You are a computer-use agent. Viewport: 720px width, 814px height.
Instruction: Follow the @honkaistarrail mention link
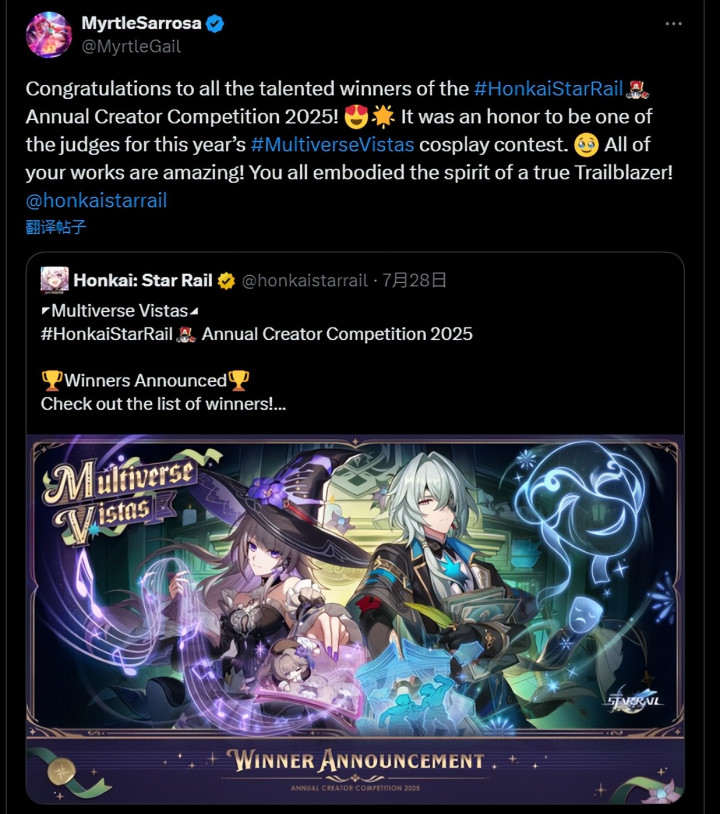pyautogui.click(x=96, y=200)
